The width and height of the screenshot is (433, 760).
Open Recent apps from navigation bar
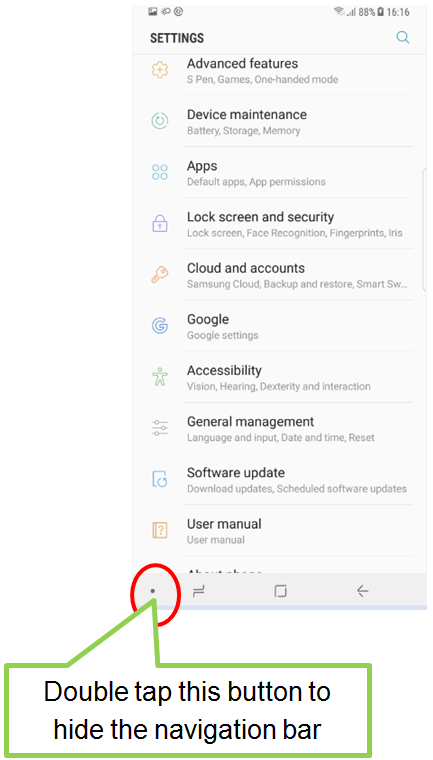(x=198, y=591)
